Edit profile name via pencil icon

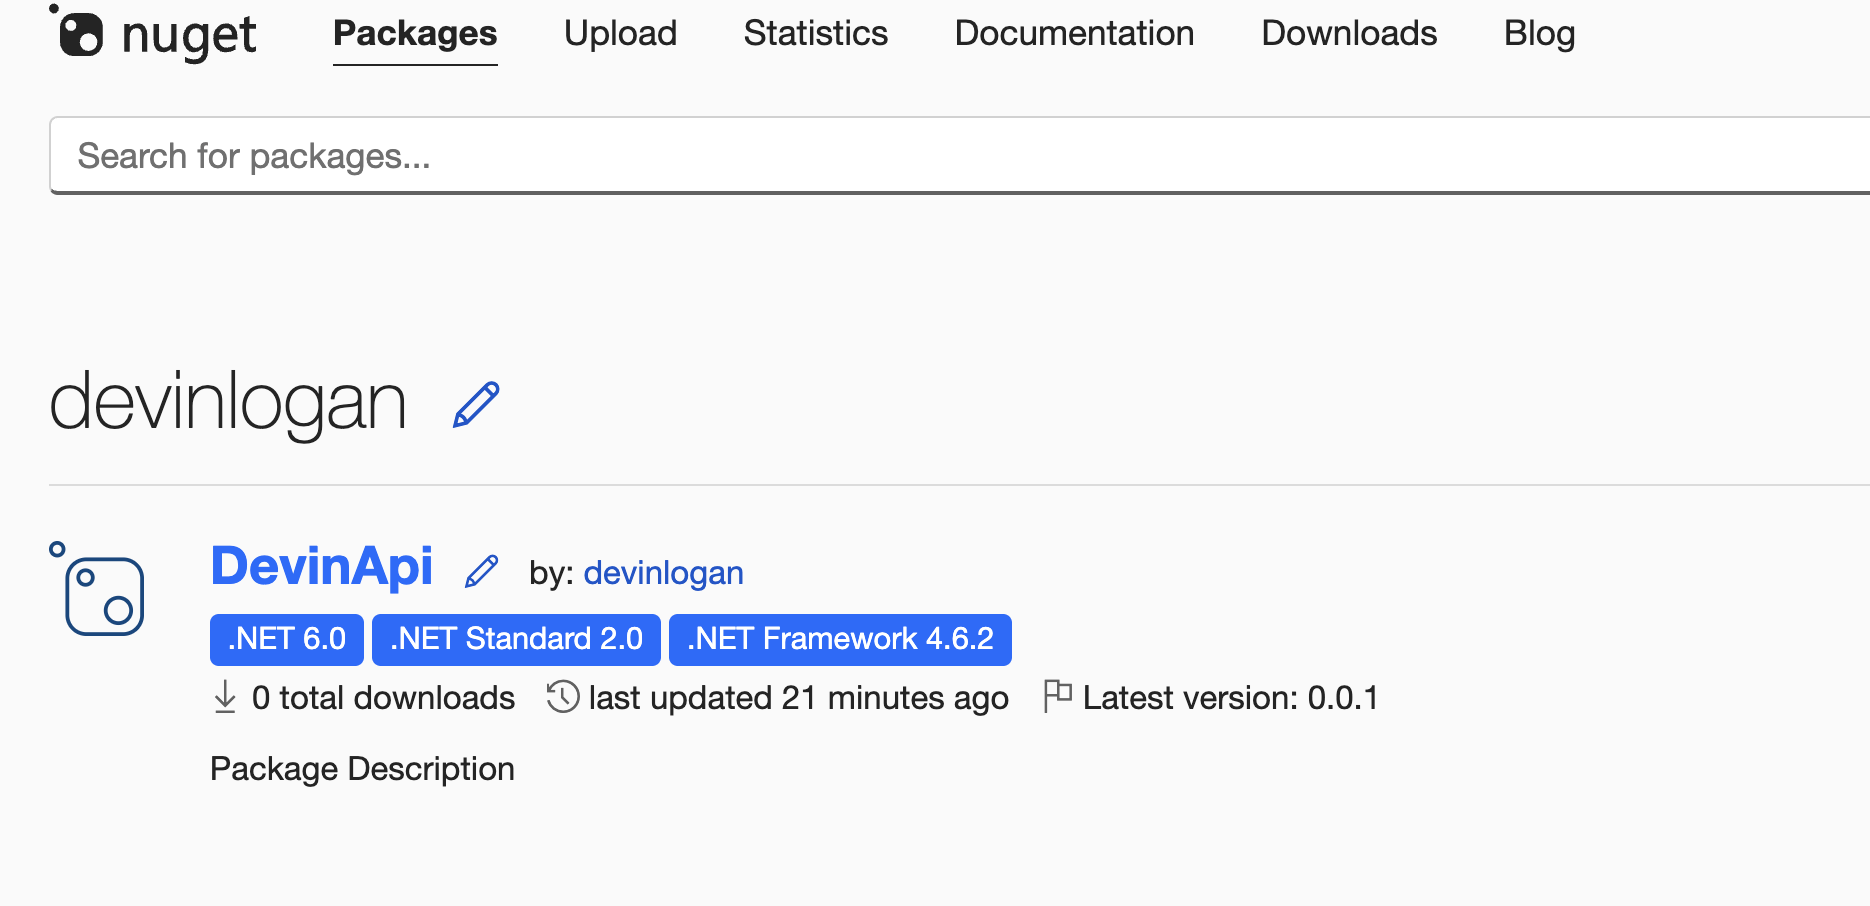(x=474, y=403)
